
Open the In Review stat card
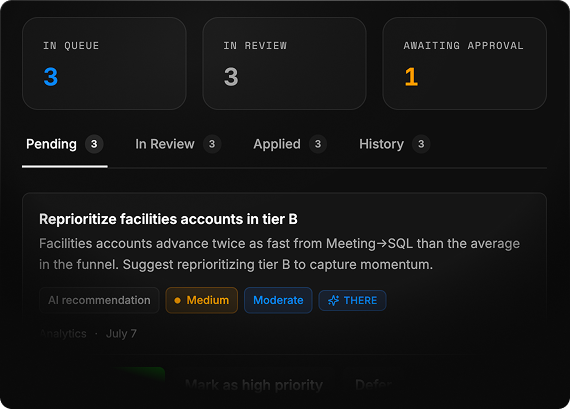[x=284, y=64]
